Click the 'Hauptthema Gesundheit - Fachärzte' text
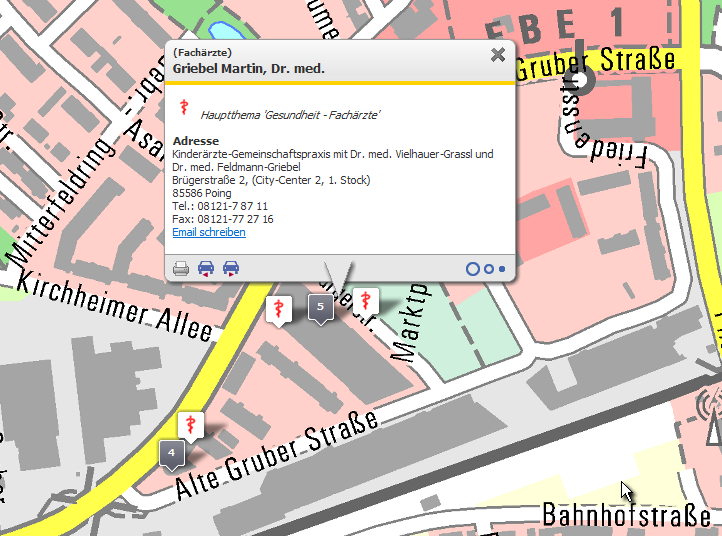Viewport: 722px width, 536px height. 290,115
